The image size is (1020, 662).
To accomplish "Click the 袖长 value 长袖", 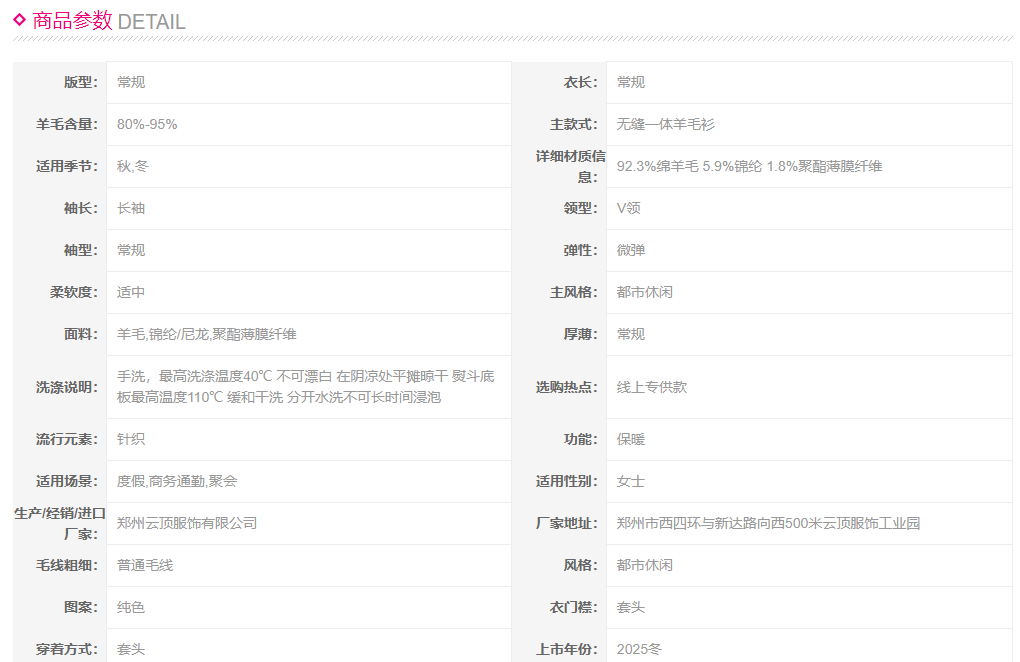I will click(x=131, y=208).
